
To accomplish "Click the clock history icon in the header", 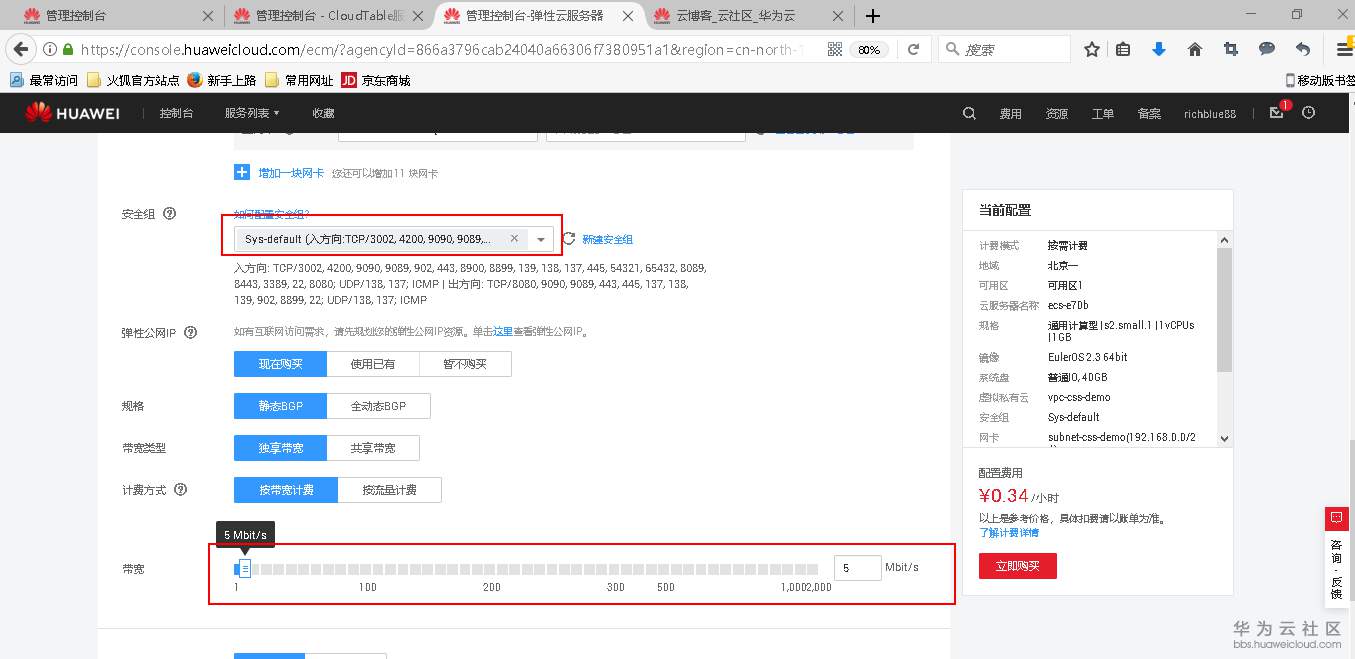I will click(1308, 113).
